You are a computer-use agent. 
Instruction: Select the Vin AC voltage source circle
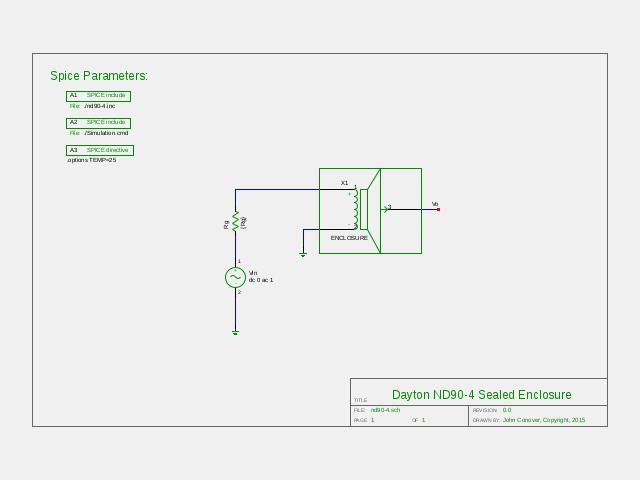click(236, 278)
